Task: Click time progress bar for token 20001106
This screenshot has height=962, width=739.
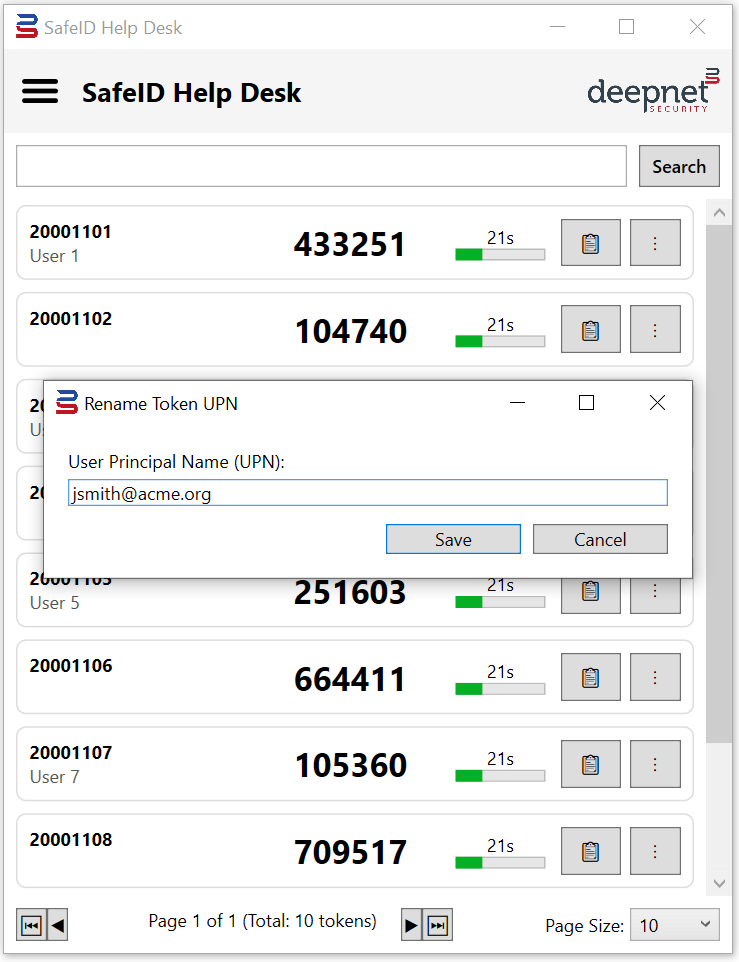Action: [x=500, y=689]
